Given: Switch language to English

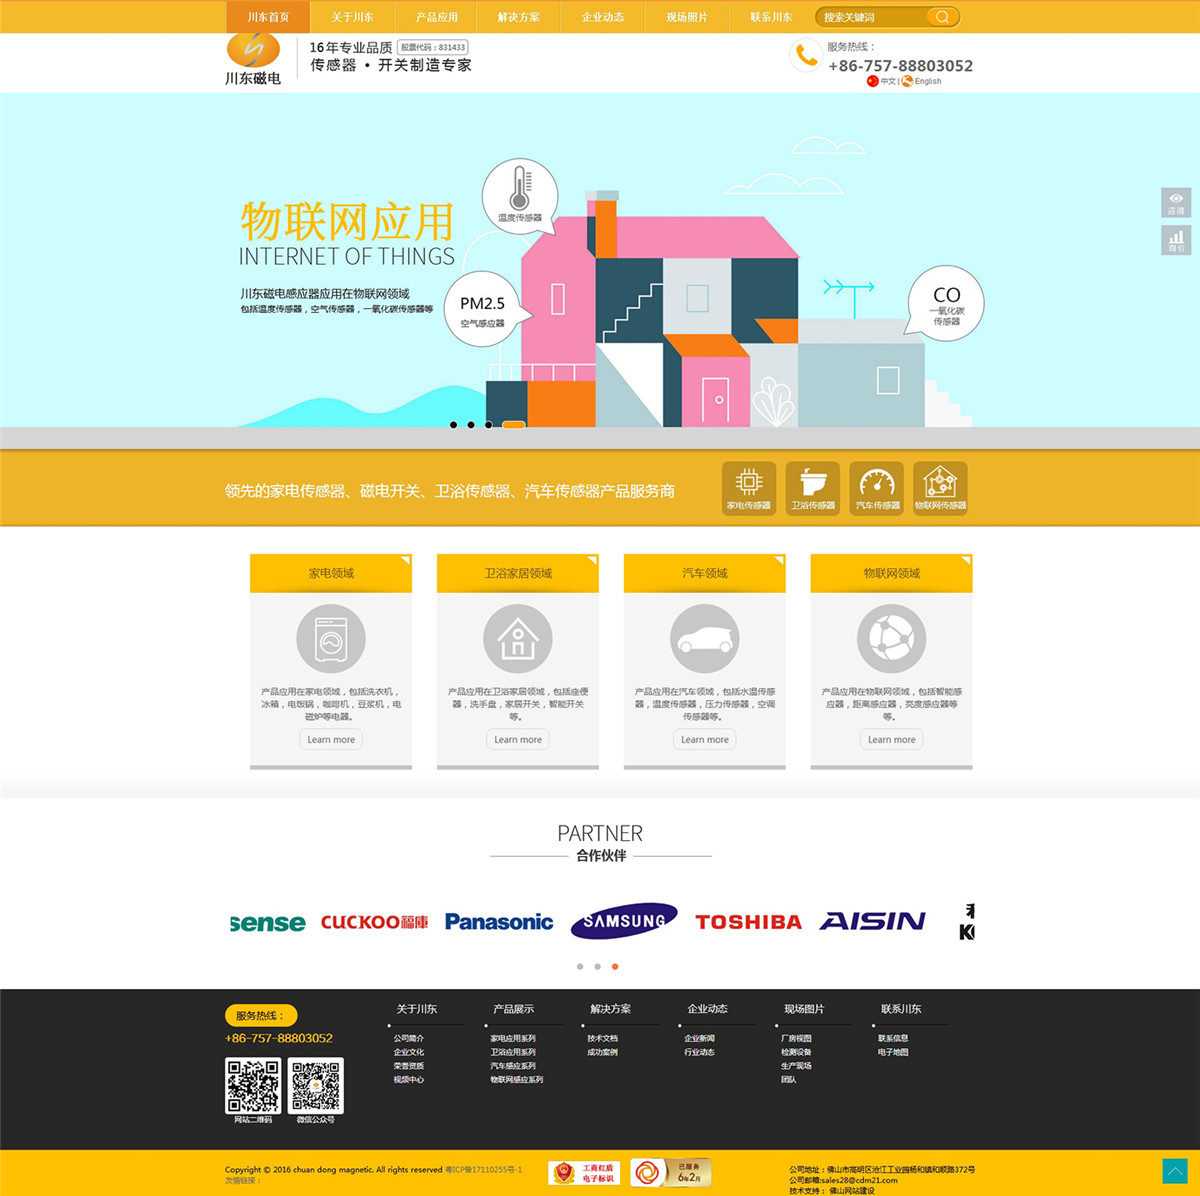Looking at the screenshot, I should pos(927,82).
